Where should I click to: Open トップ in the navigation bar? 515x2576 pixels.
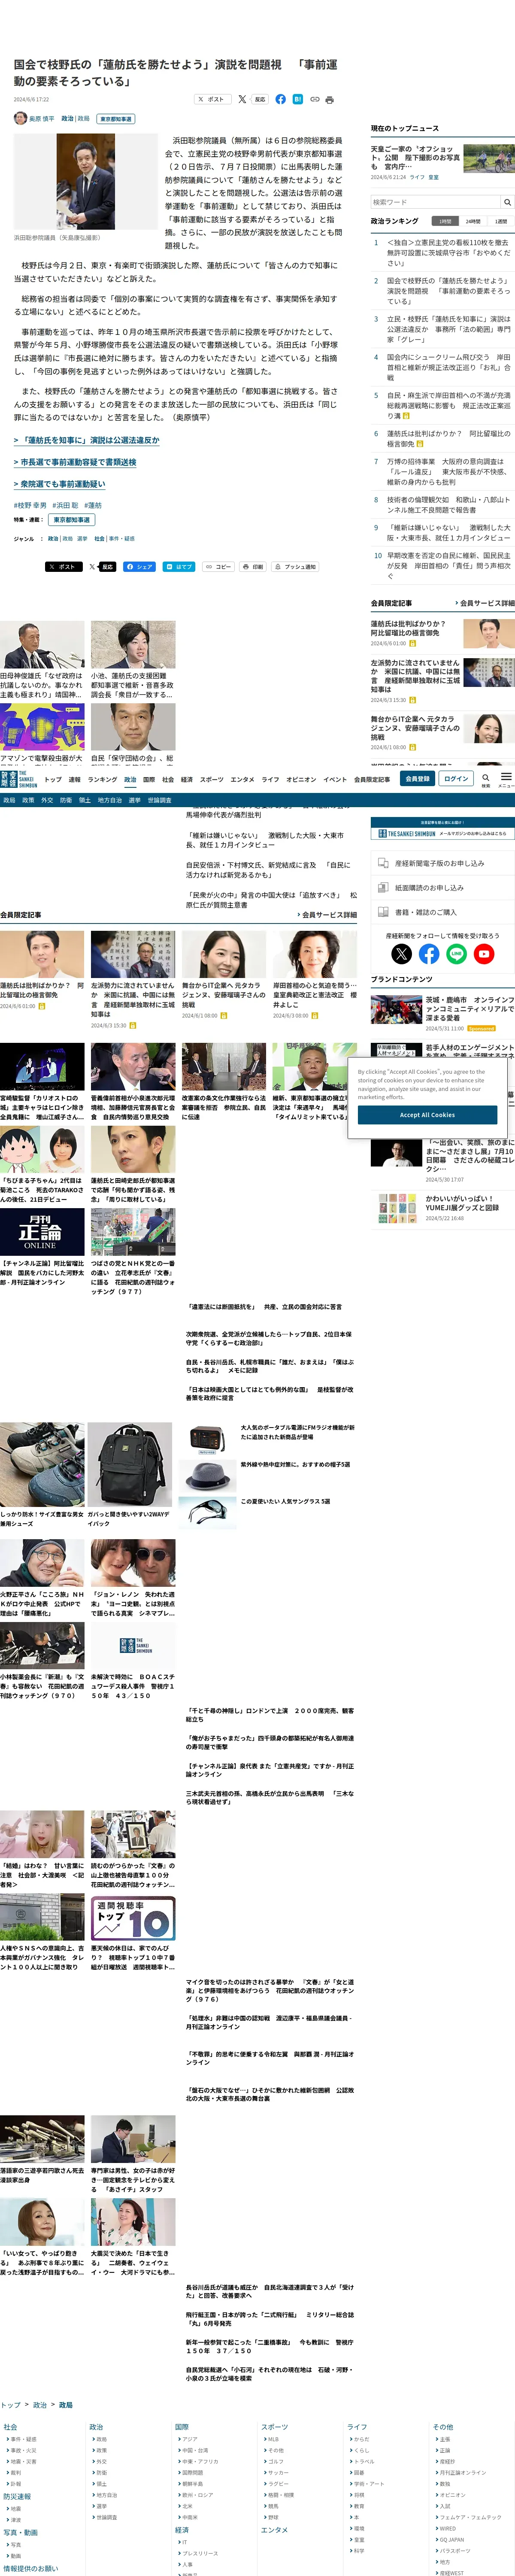click(53, 779)
